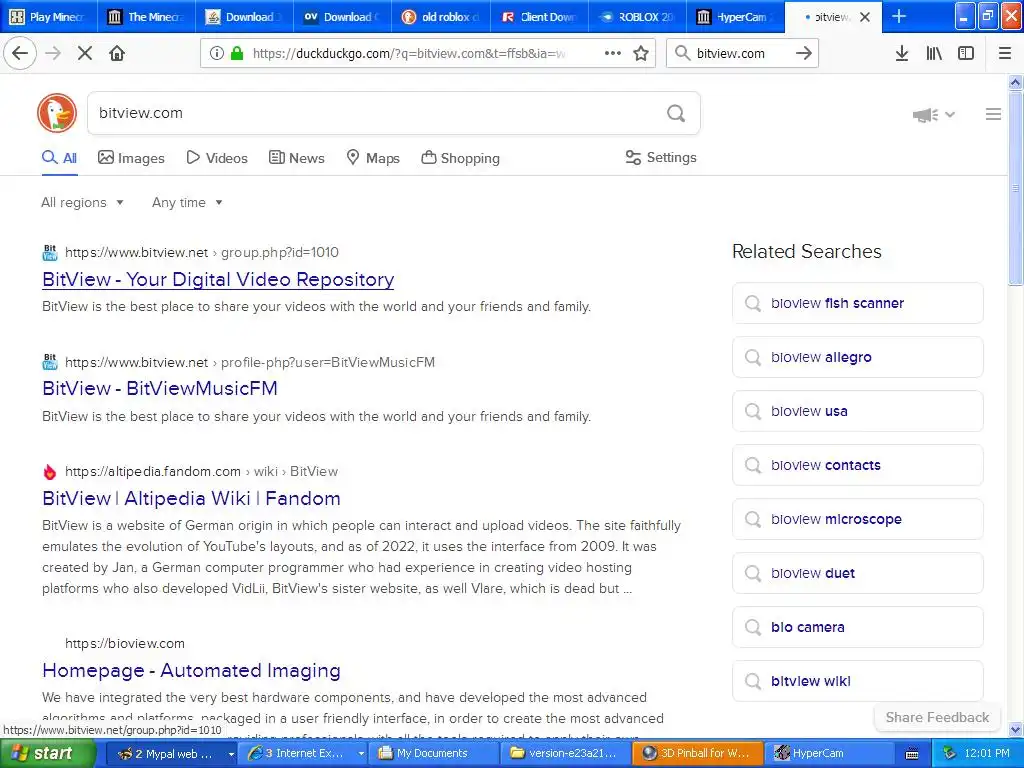
Task: Open the browser hamburger menu
Action: [1005, 53]
